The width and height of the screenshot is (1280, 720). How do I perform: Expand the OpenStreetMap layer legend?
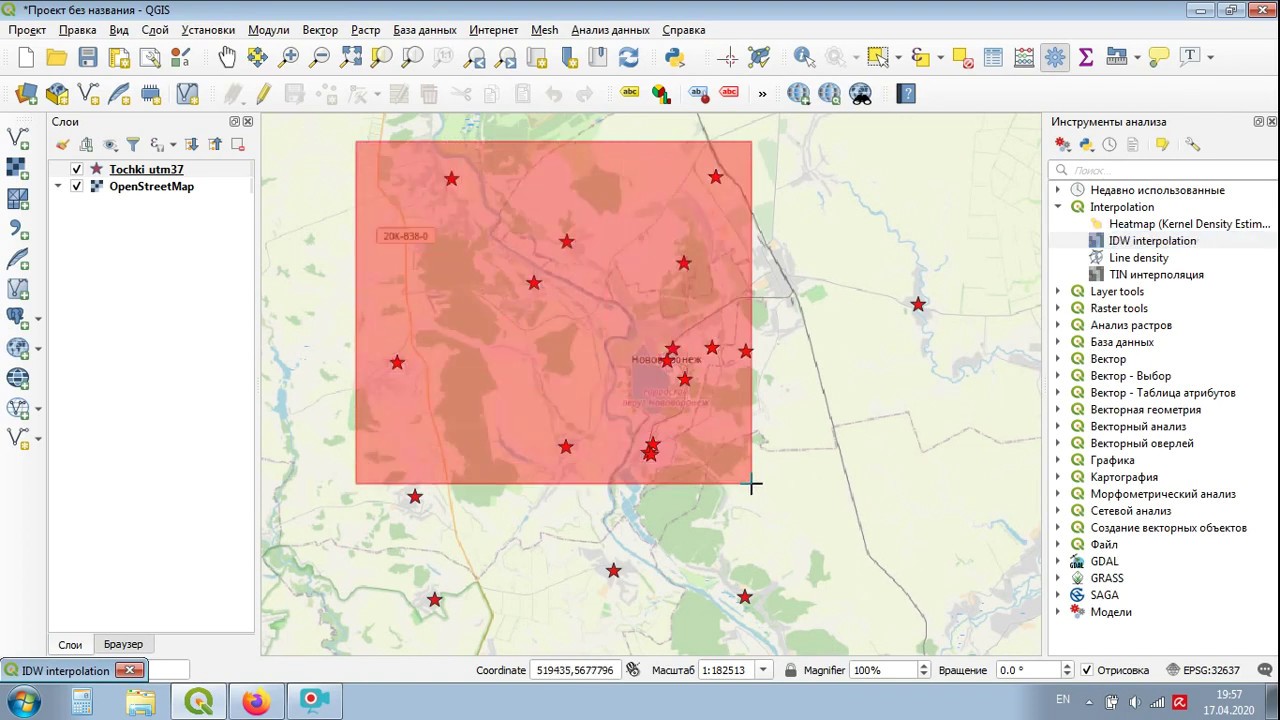pos(58,186)
